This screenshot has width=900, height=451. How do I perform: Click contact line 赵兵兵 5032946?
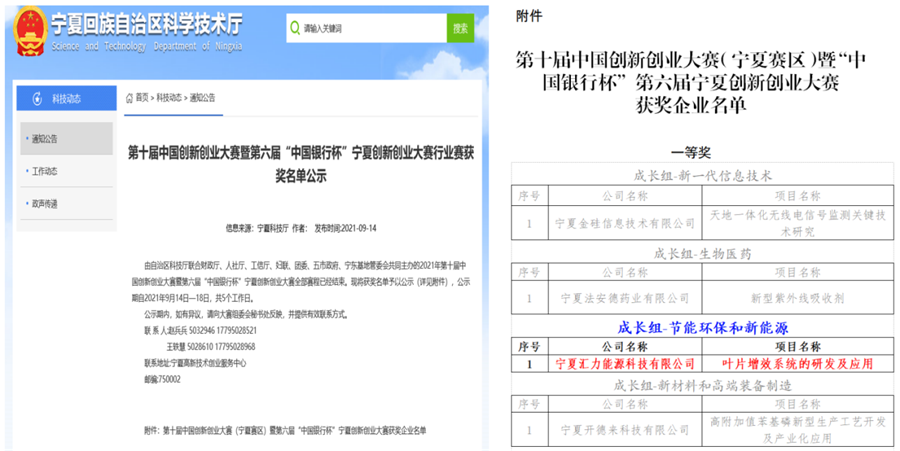point(200,331)
